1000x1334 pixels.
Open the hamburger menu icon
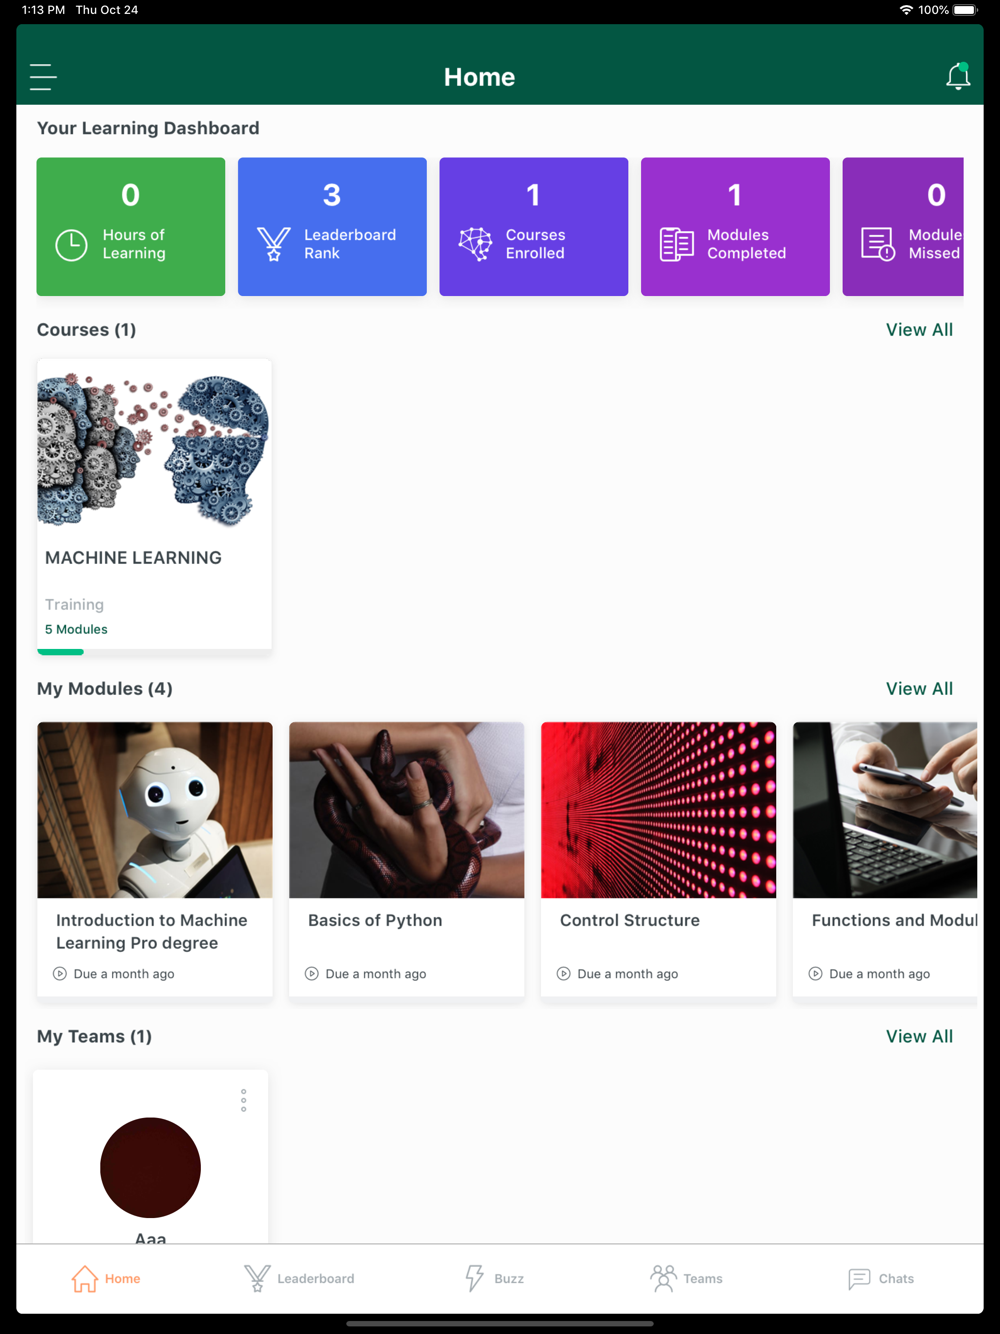coord(43,77)
